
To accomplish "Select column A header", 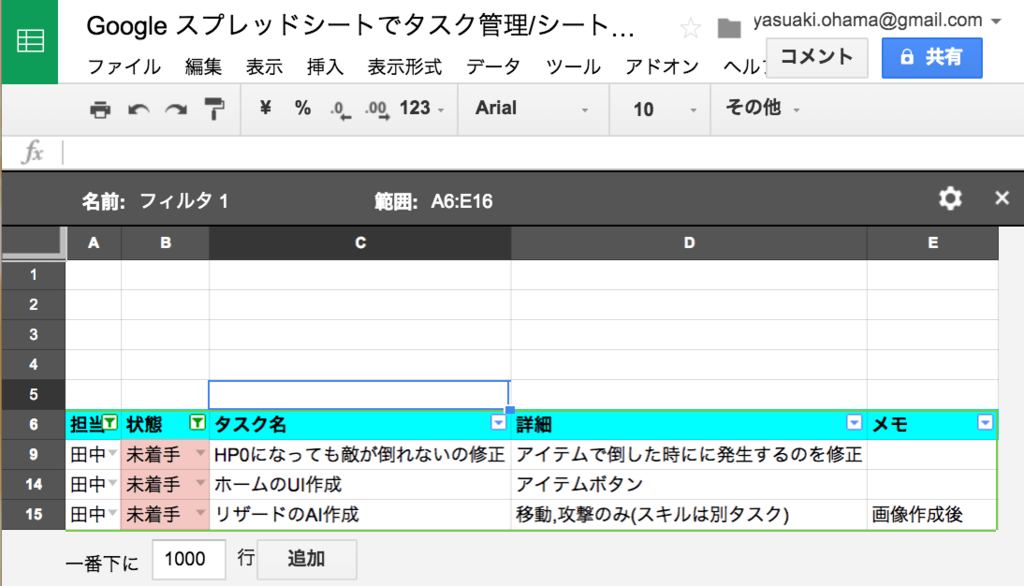I will 93,243.
